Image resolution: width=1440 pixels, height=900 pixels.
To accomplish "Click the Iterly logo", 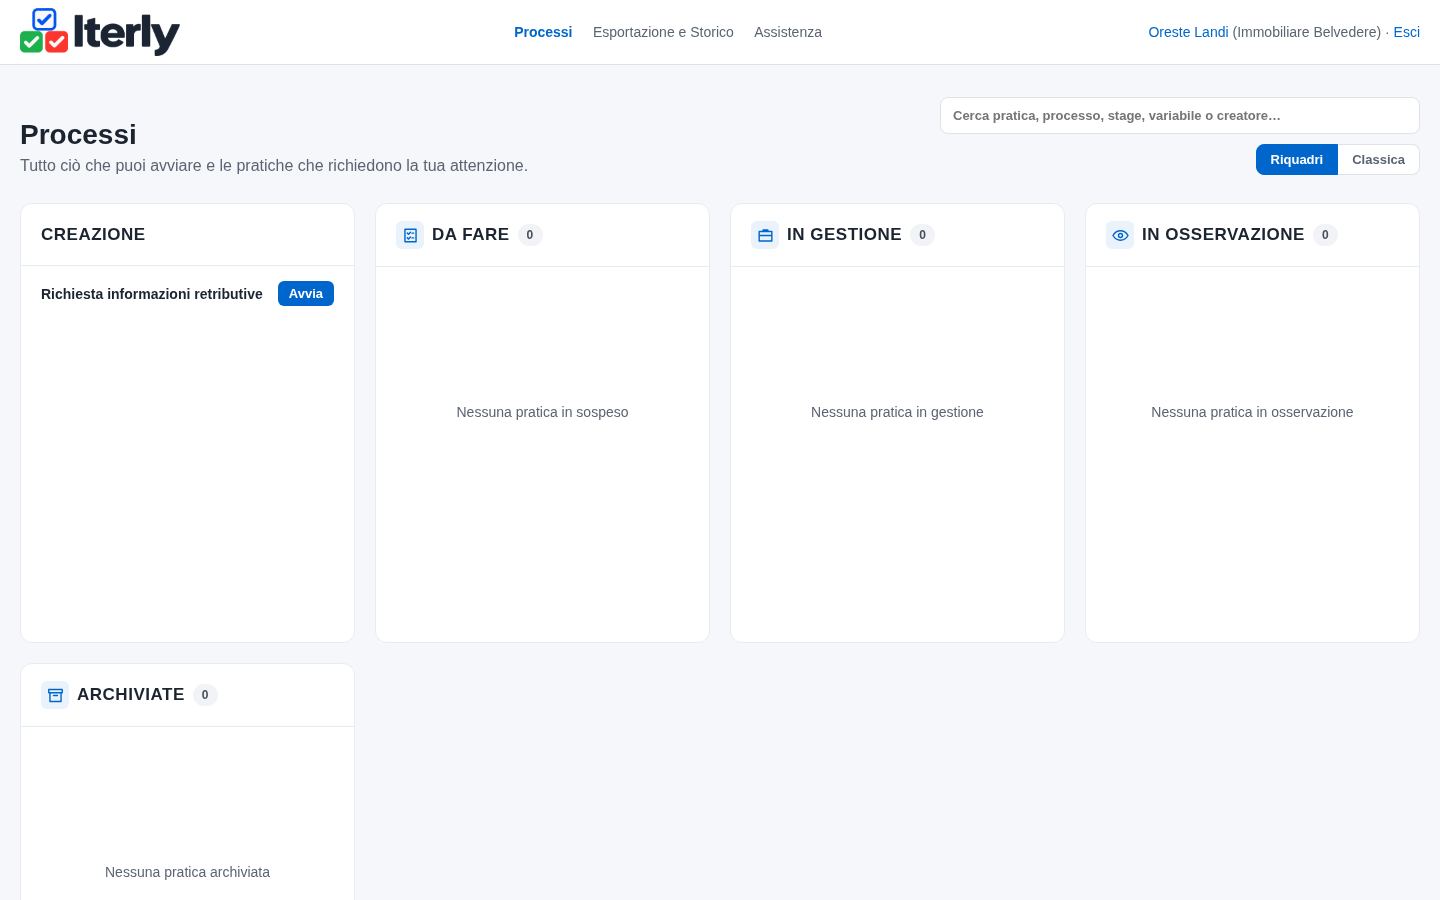I will (100, 32).
